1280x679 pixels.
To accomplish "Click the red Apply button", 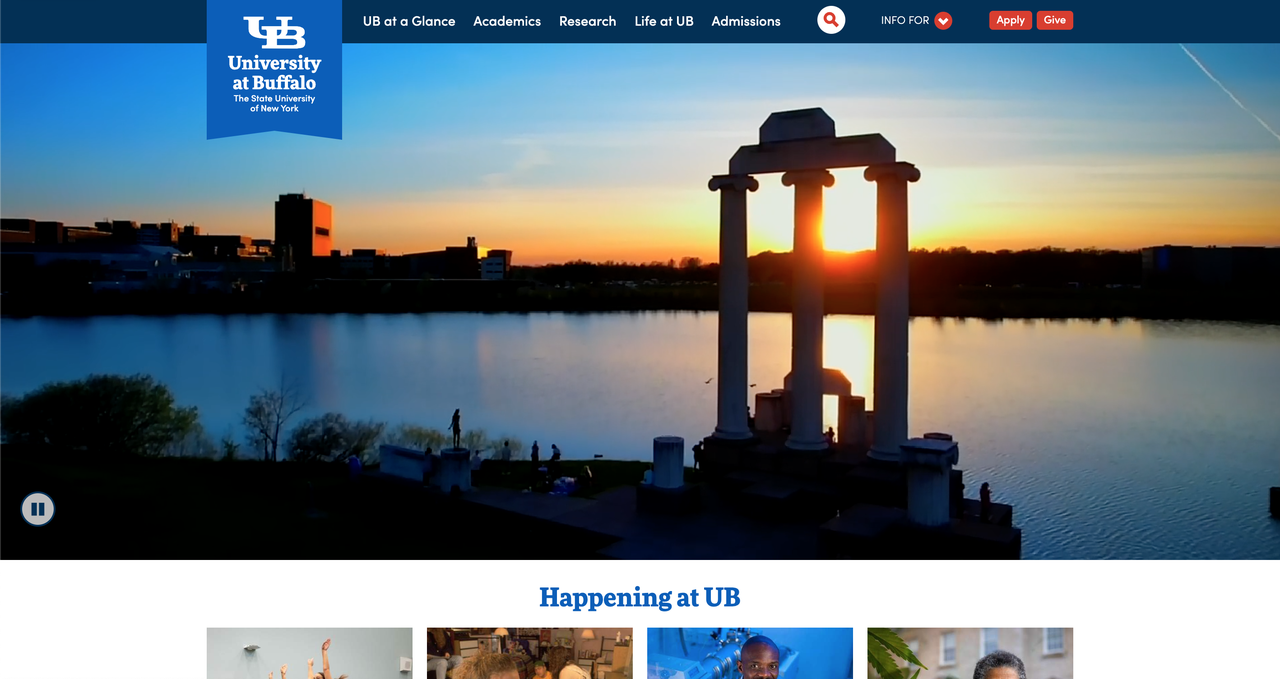I will pos(1010,20).
